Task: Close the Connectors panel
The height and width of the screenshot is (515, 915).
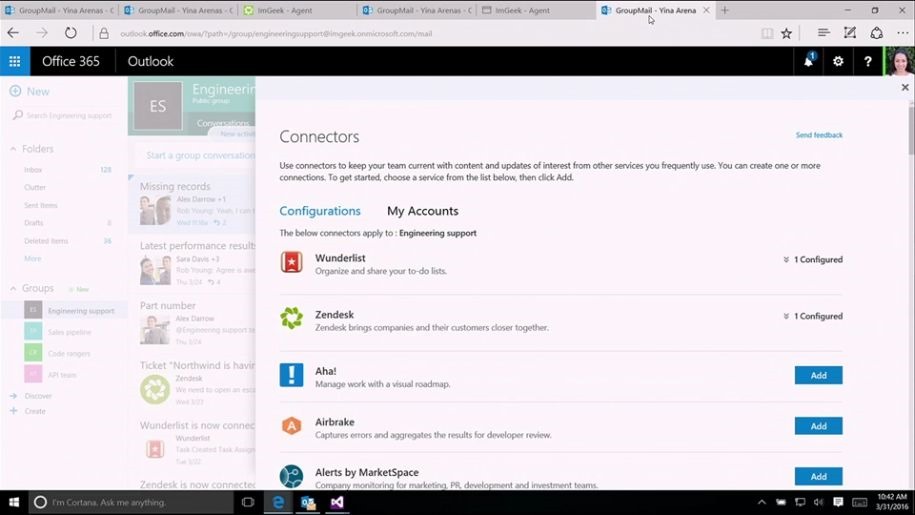Action: [904, 87]
